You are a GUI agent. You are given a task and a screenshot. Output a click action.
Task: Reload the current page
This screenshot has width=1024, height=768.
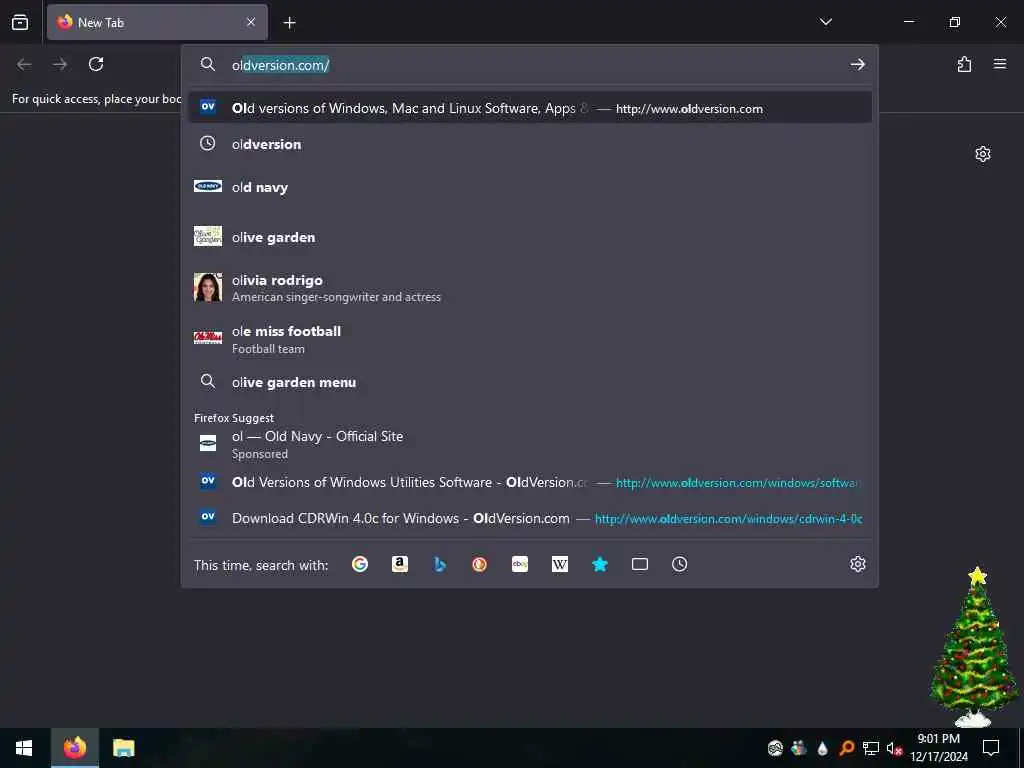click(x=96, y=64)
